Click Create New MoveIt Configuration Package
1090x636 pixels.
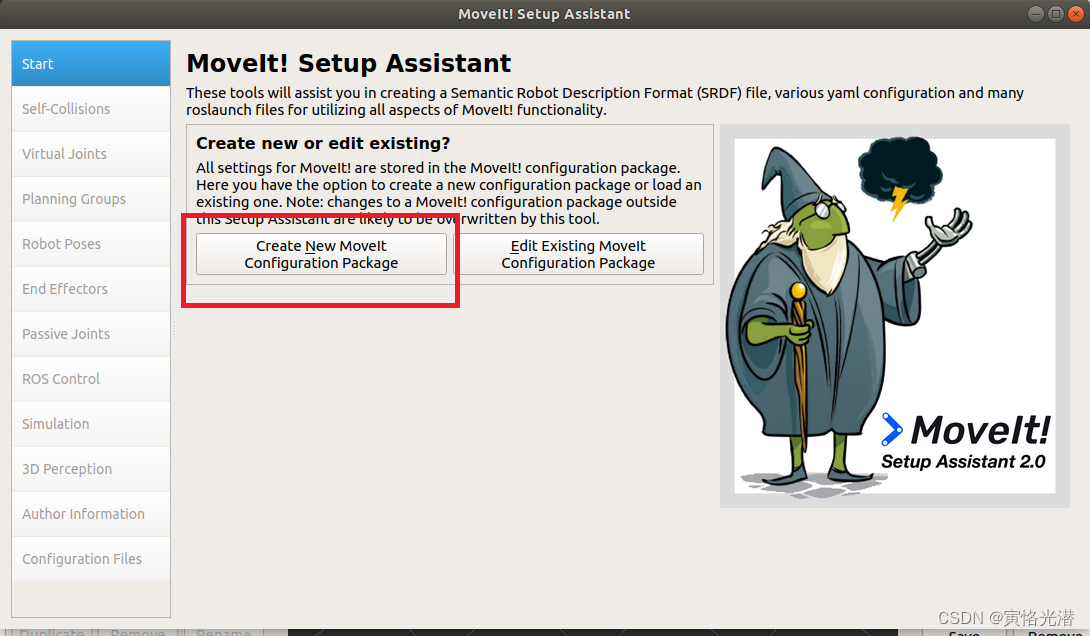321,254
